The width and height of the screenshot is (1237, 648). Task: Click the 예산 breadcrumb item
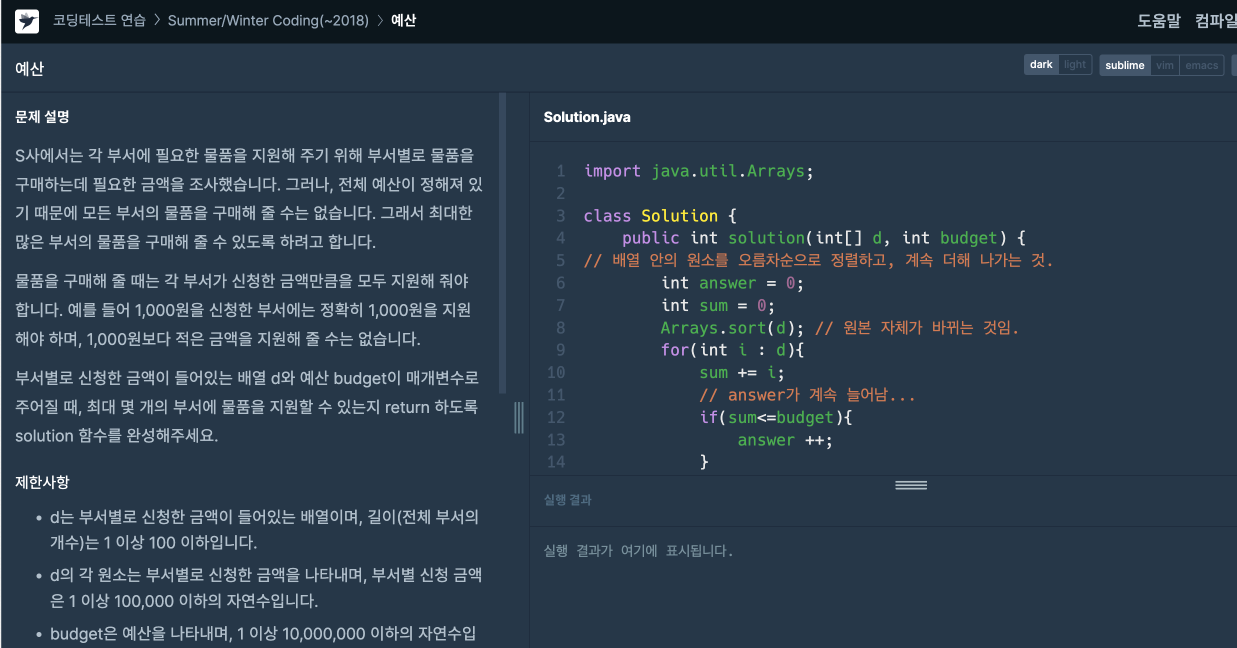(x=404, y=21)
